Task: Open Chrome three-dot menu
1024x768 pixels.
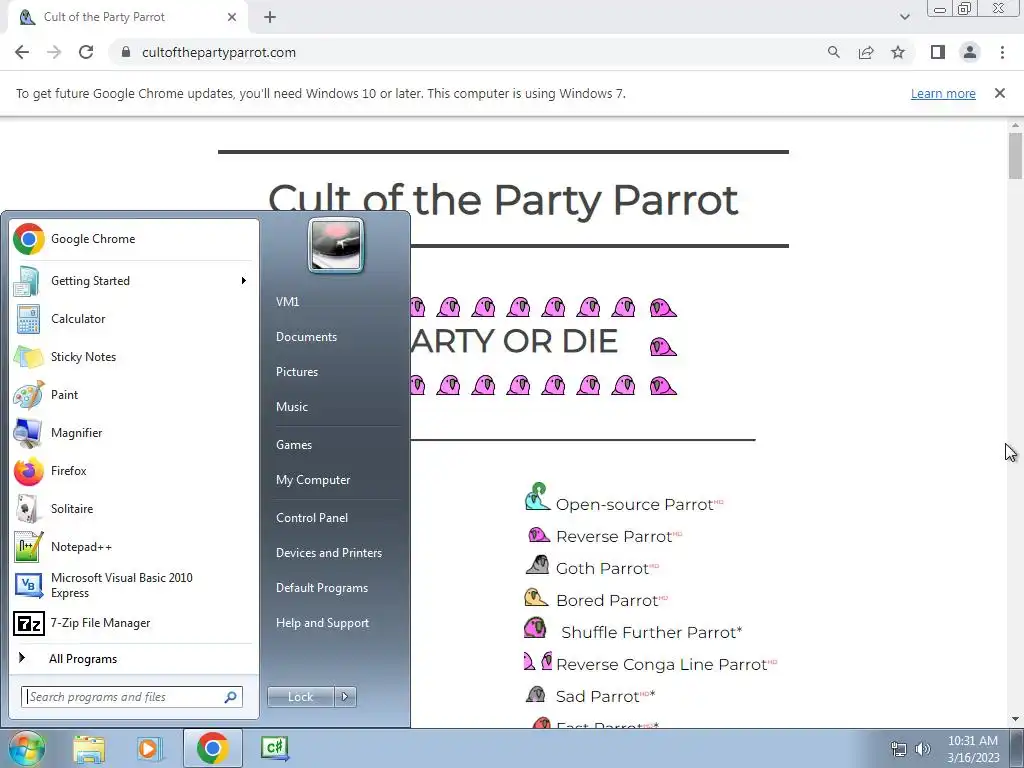Action: tap(1002, 52)
